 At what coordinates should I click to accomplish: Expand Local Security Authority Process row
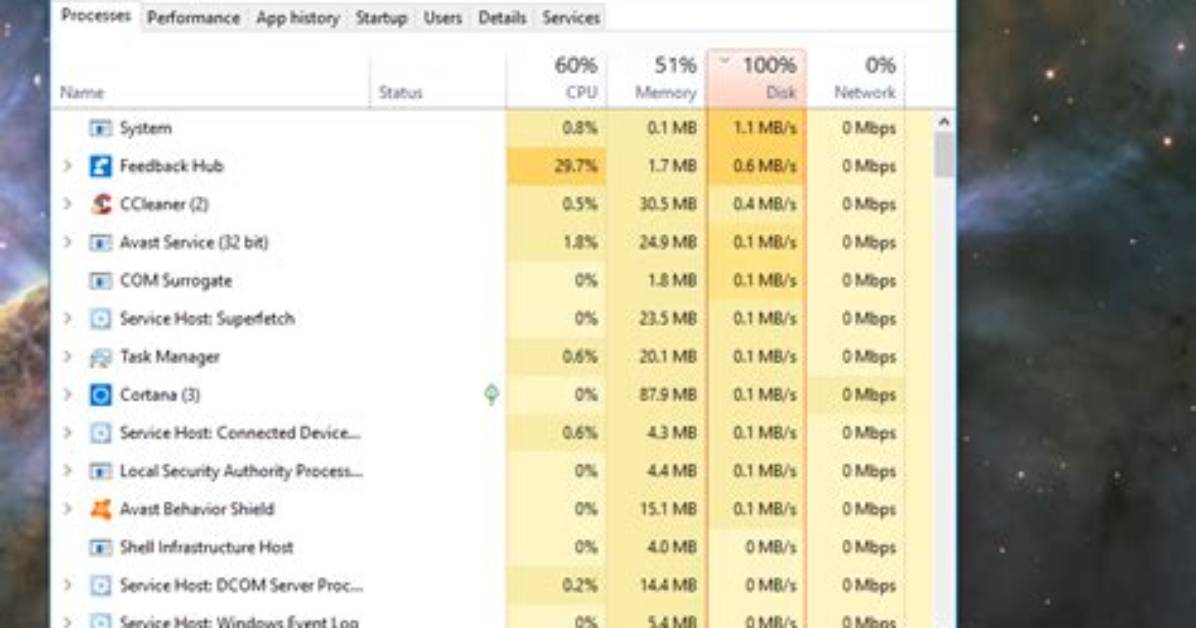coord(67,471)
